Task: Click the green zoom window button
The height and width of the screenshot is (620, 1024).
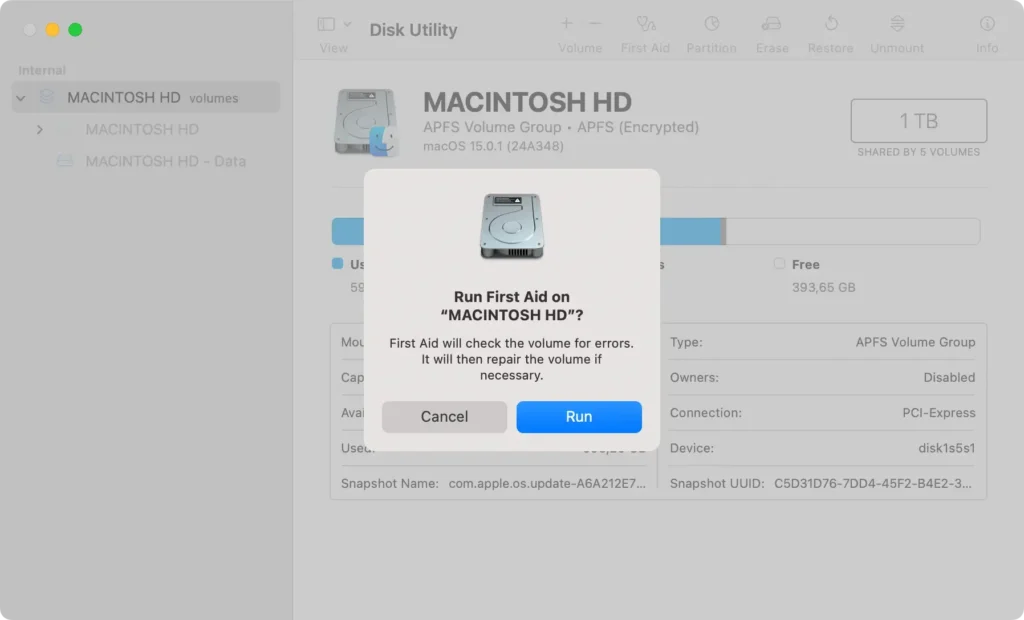Action: click(75, 29)
